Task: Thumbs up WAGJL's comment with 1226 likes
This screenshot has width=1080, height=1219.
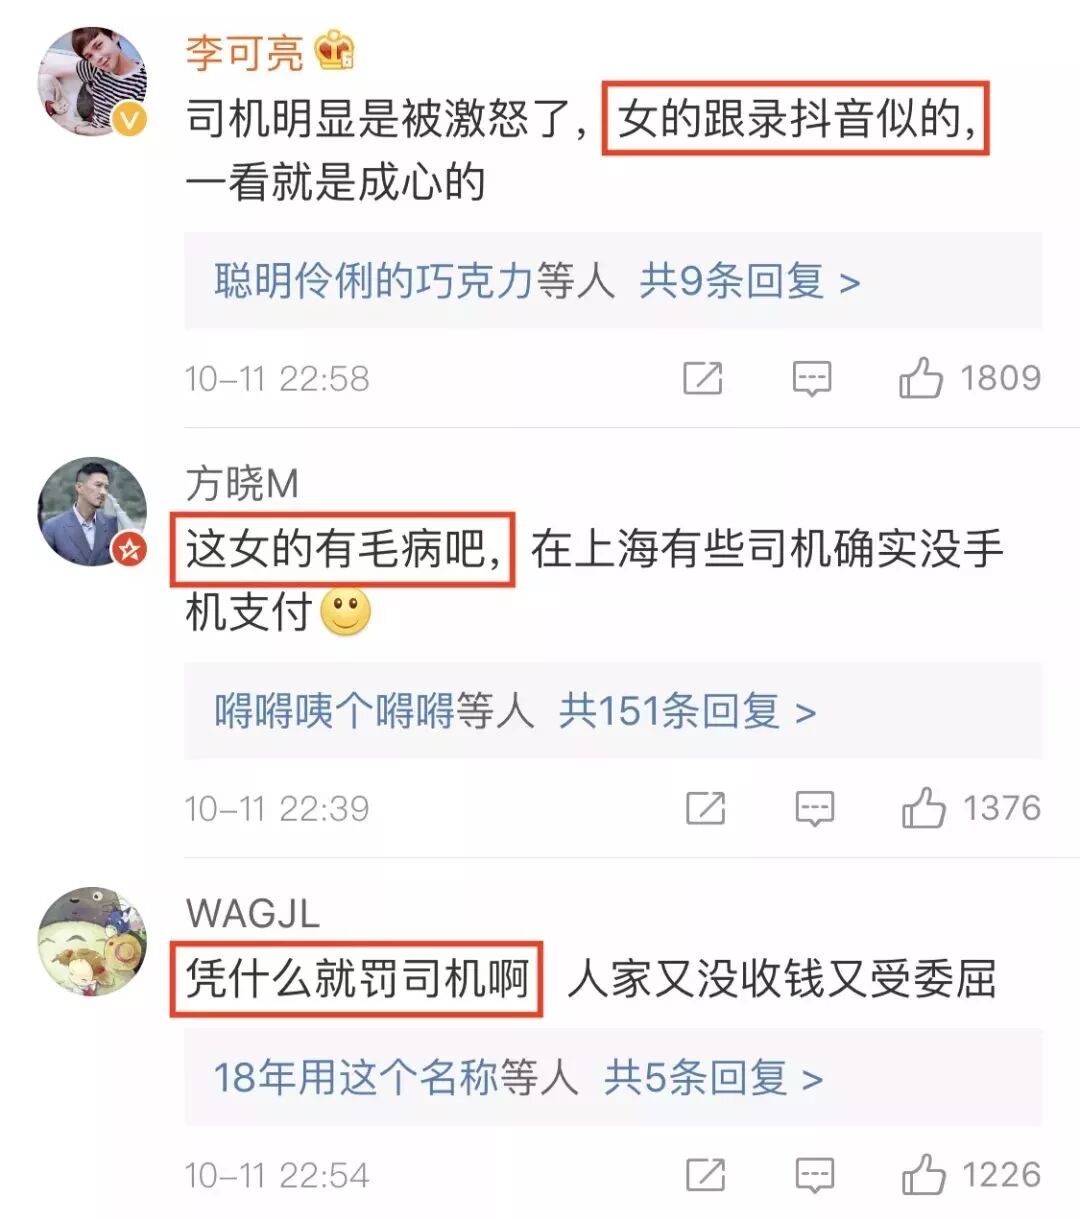Action: pos(924,1174)
